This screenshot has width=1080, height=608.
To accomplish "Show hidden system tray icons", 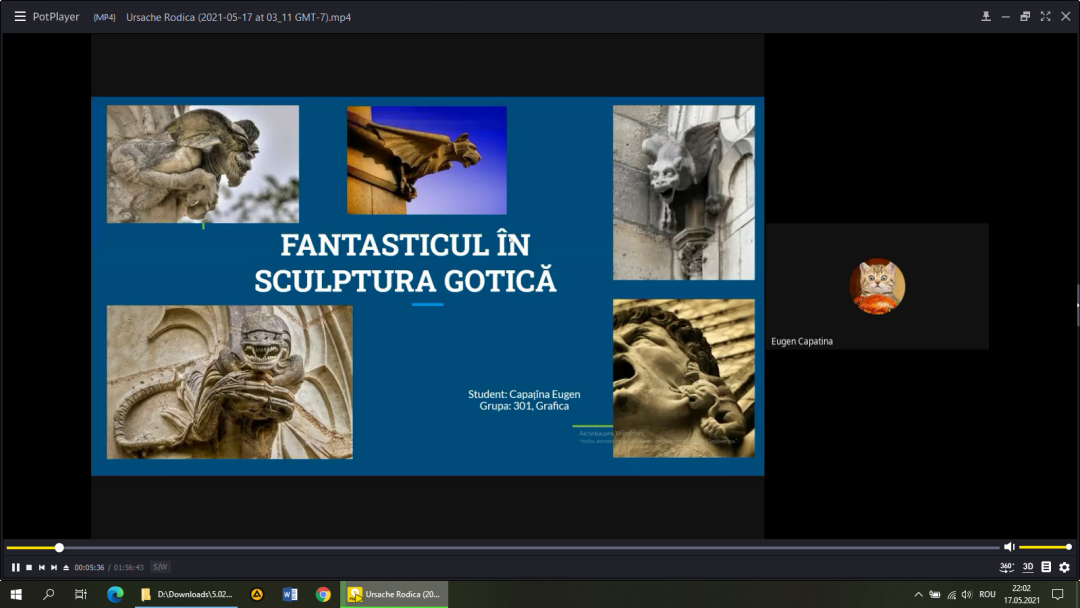I will 918,594.
